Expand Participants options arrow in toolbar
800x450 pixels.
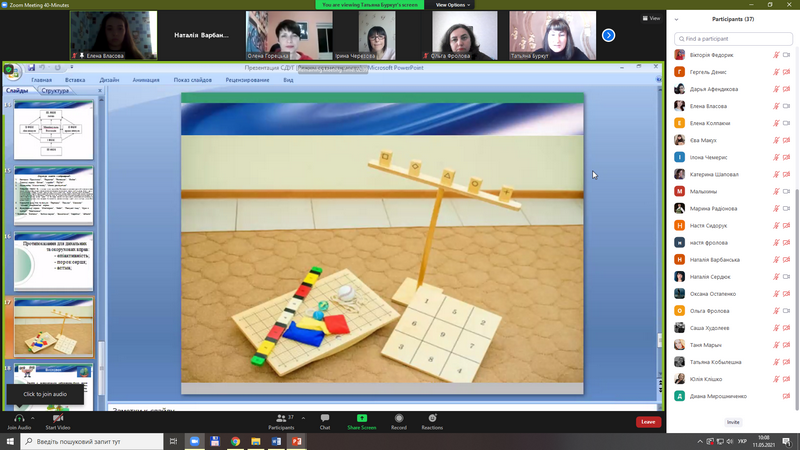tap(304, 418)
